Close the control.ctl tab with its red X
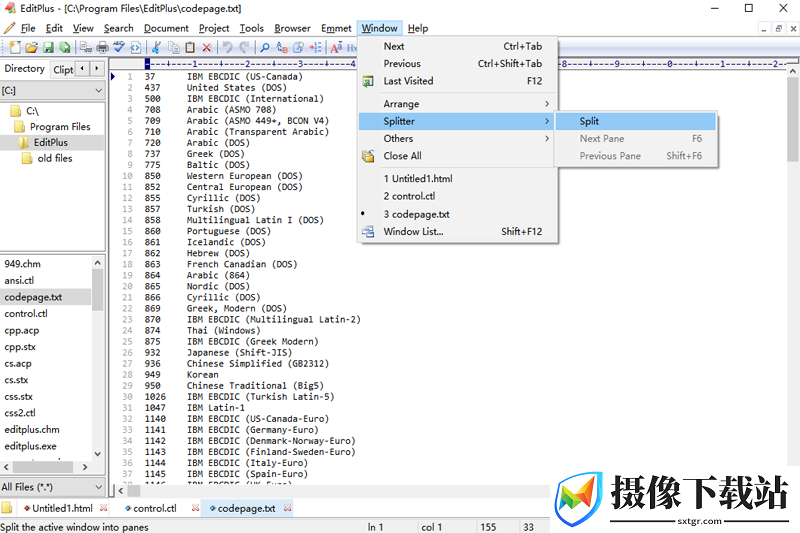Screen dimensions: 800x533 [195, 508]
